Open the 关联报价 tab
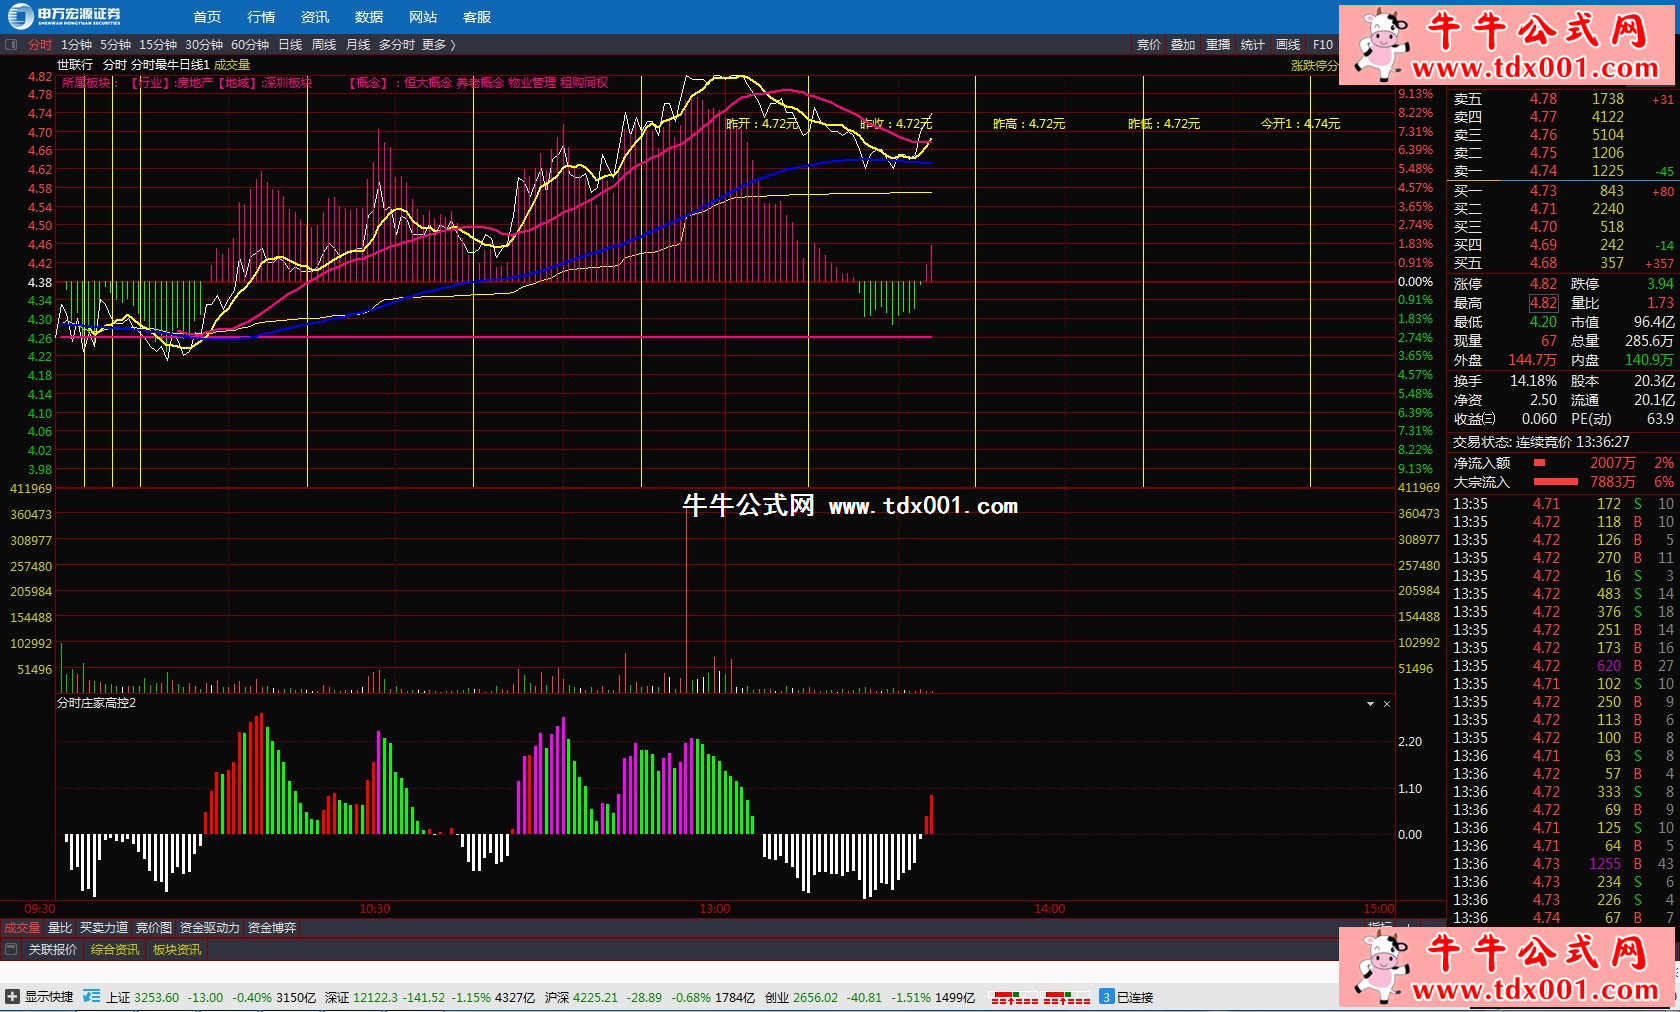 pyautogui.click(x=53, y=949)
